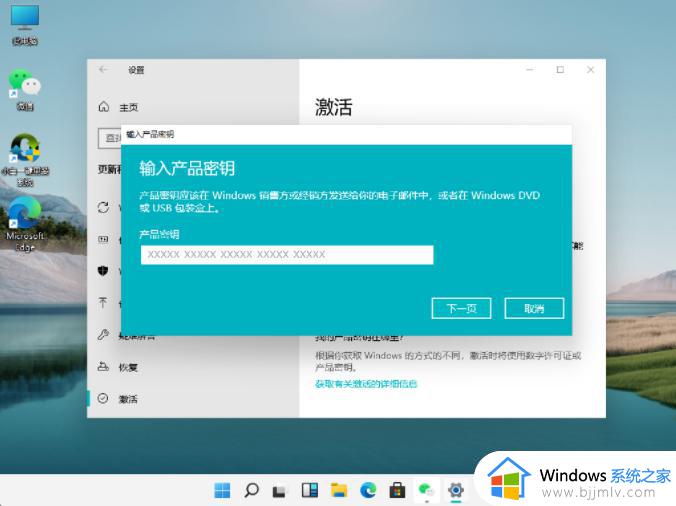Click the backup upload arrow icon in sidebar

tap(103, 303)
